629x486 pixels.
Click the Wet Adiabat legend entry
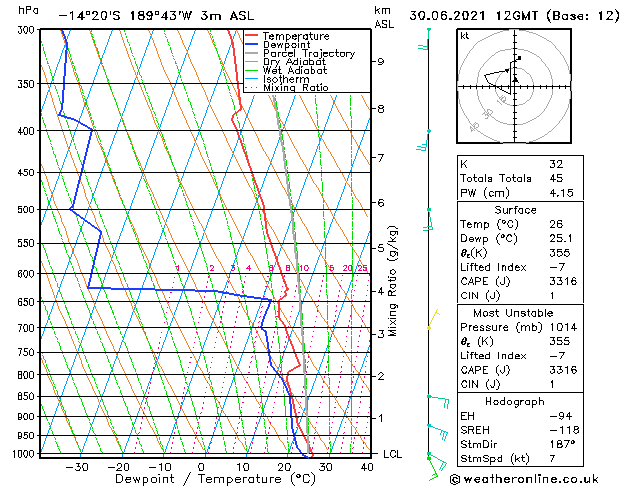click(x=286, y=70)
